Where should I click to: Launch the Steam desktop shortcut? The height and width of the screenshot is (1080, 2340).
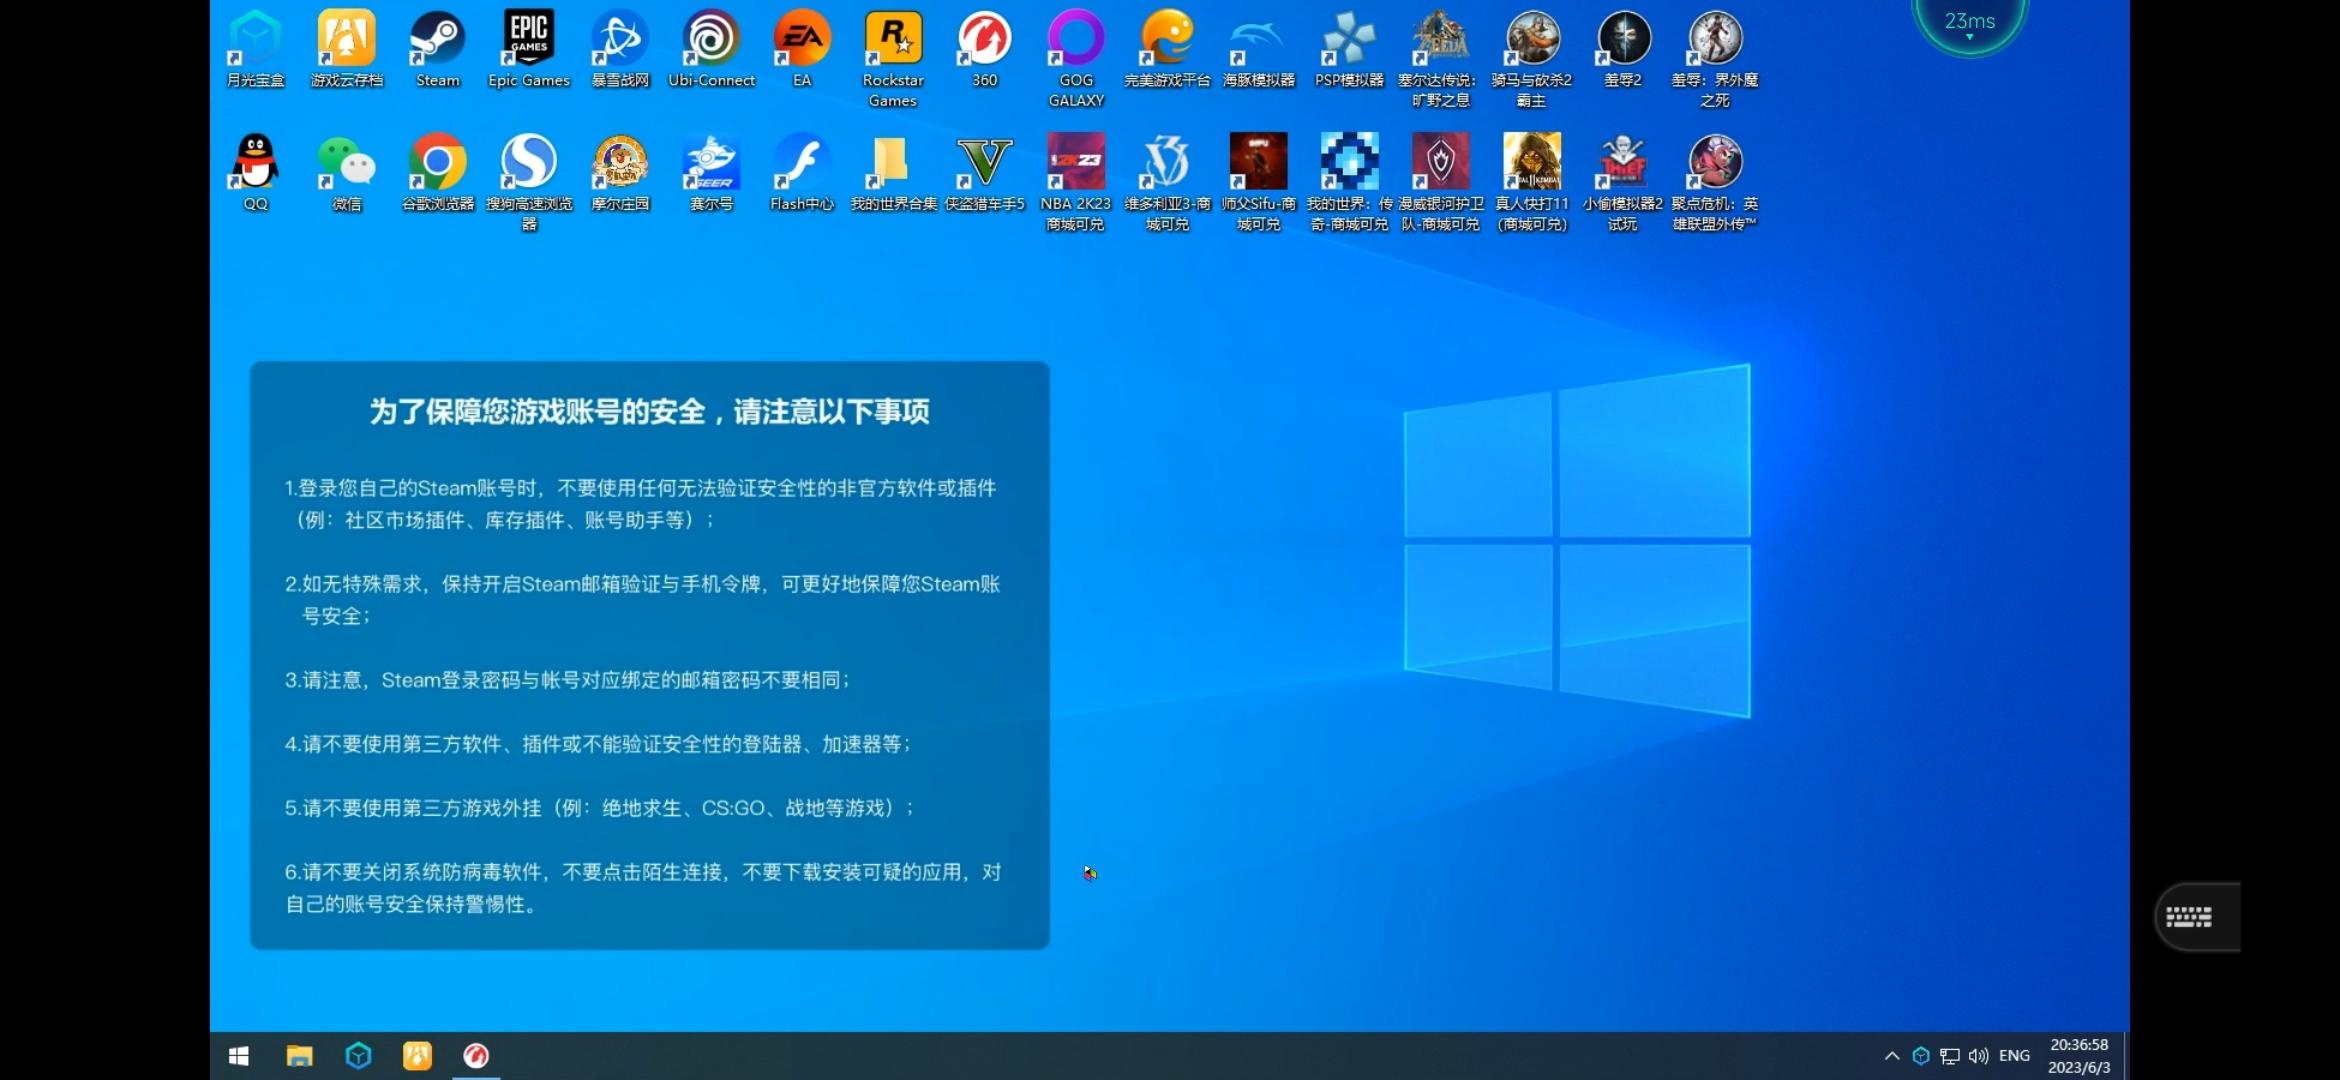438,49
